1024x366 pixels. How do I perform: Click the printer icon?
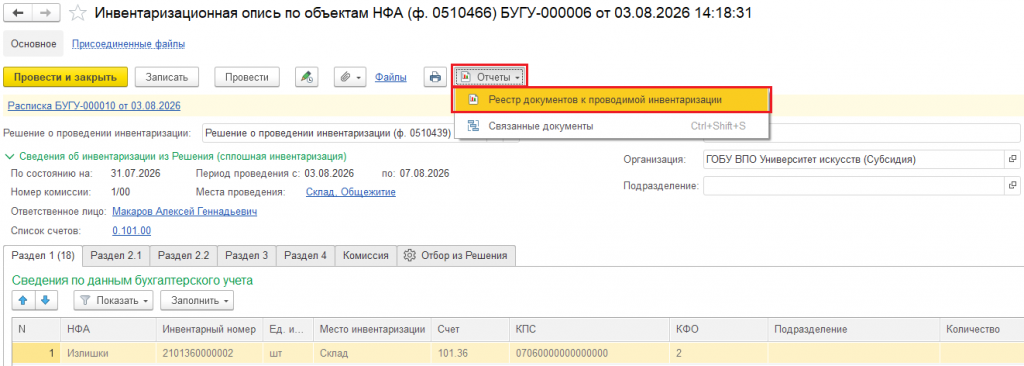(x=435, y=77)
